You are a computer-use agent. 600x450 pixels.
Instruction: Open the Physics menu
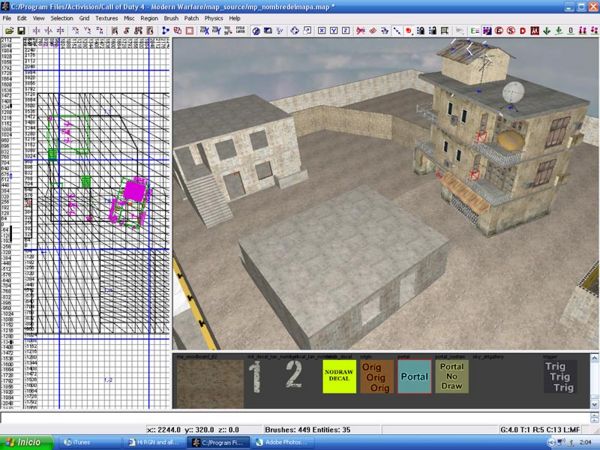(x=214, y=18)
